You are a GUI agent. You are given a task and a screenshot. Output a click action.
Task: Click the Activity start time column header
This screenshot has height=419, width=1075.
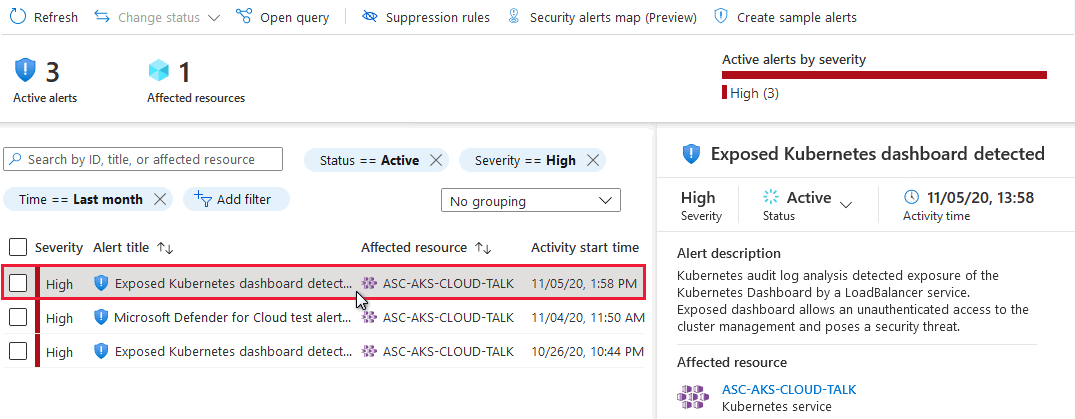585,248
